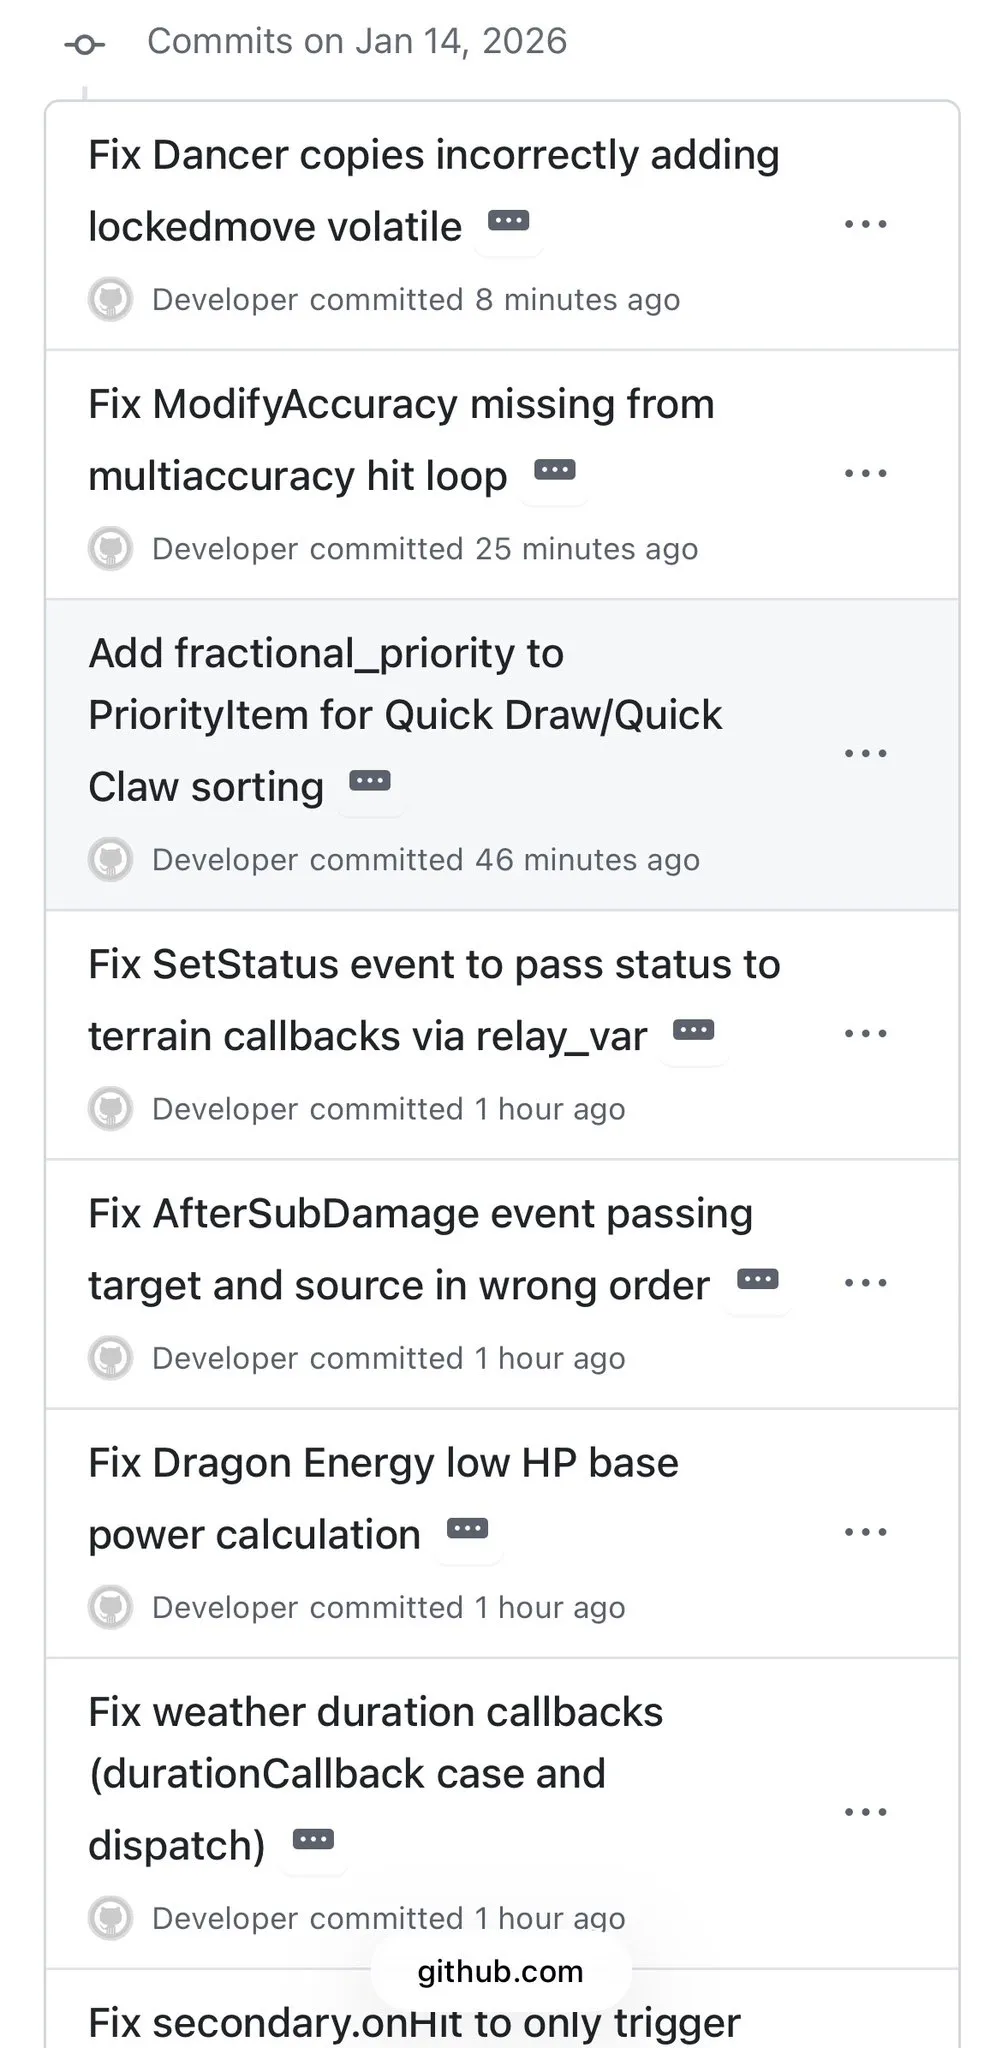Open actions menu for weather duration commit
This screenshot has height=2048, width=1002.
coord(865,1811)
